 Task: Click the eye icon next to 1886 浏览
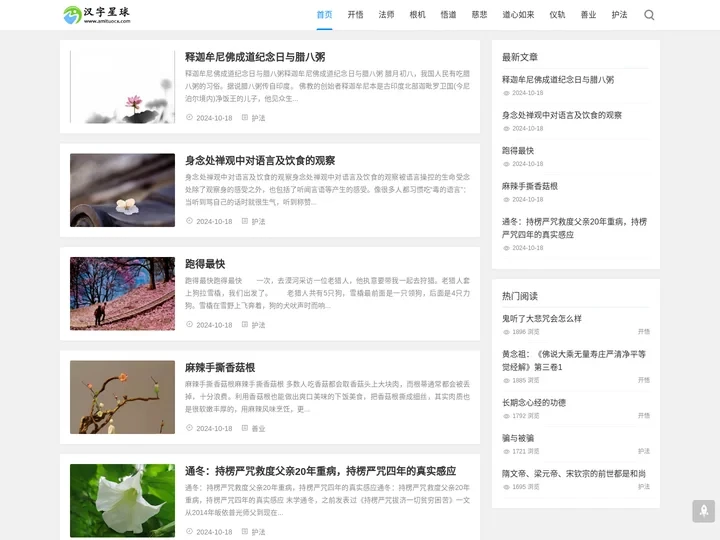point(506,332)
